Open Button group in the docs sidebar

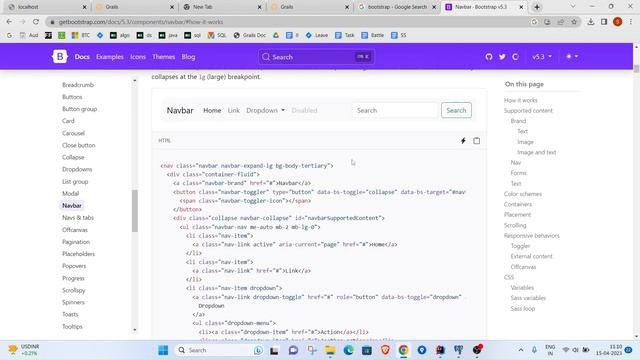80,109
